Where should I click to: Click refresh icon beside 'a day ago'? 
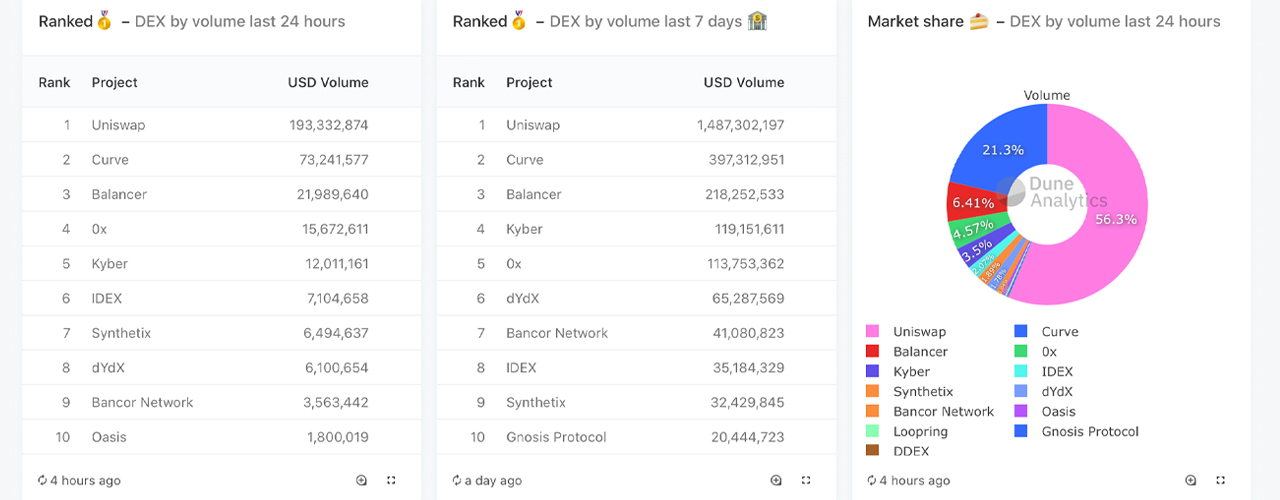pos(457,480)
